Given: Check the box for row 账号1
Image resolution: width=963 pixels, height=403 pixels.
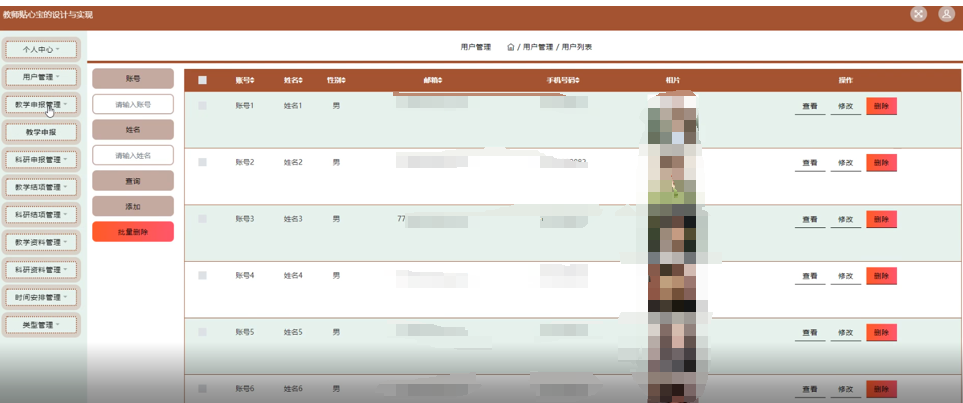Looking at the screenshot, I should point(202,106).
